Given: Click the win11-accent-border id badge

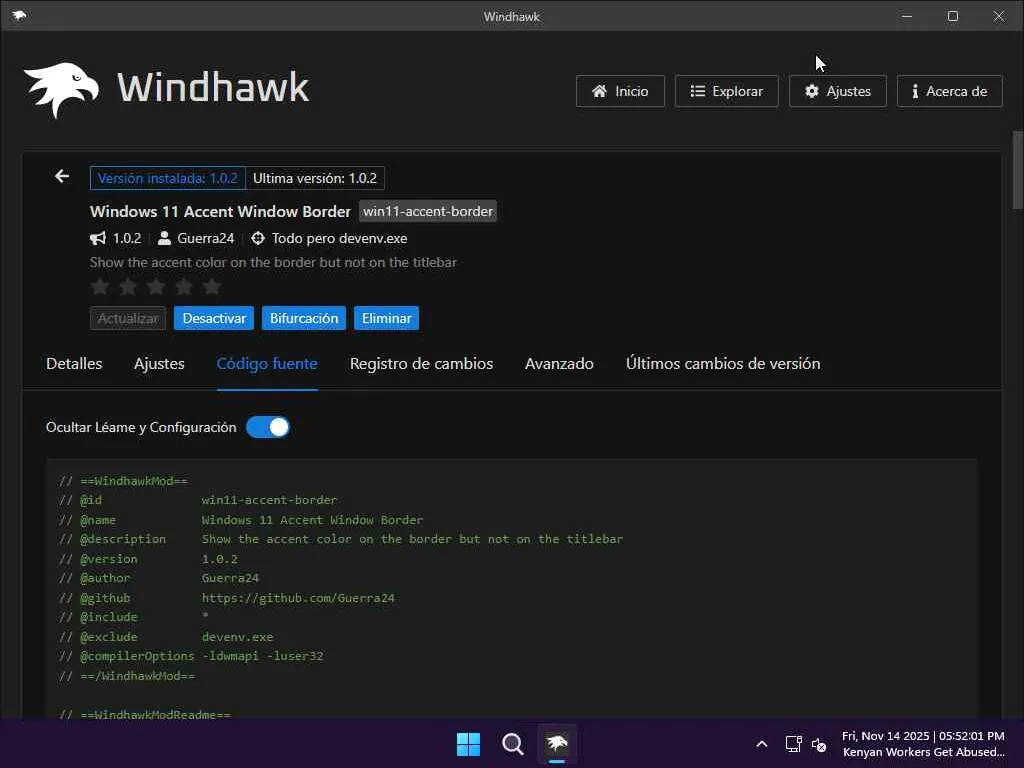Looking at the screenshot, I should [428, 211].
